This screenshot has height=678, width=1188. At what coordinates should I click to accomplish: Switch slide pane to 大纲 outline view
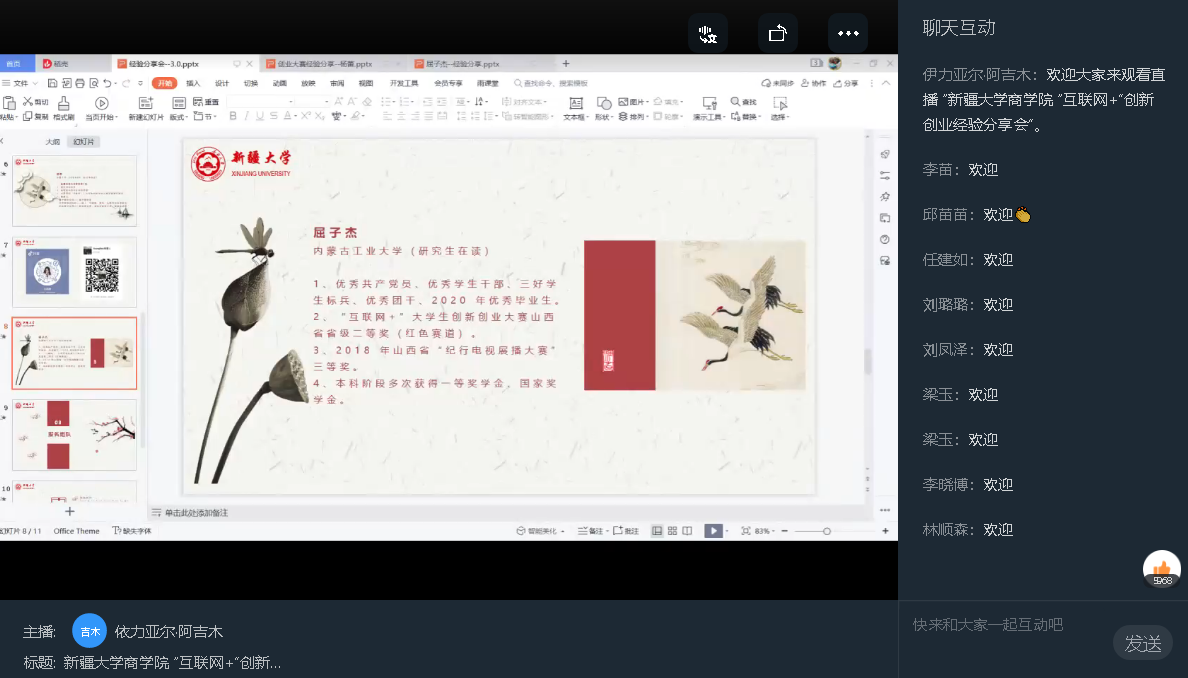coord(52,142)
